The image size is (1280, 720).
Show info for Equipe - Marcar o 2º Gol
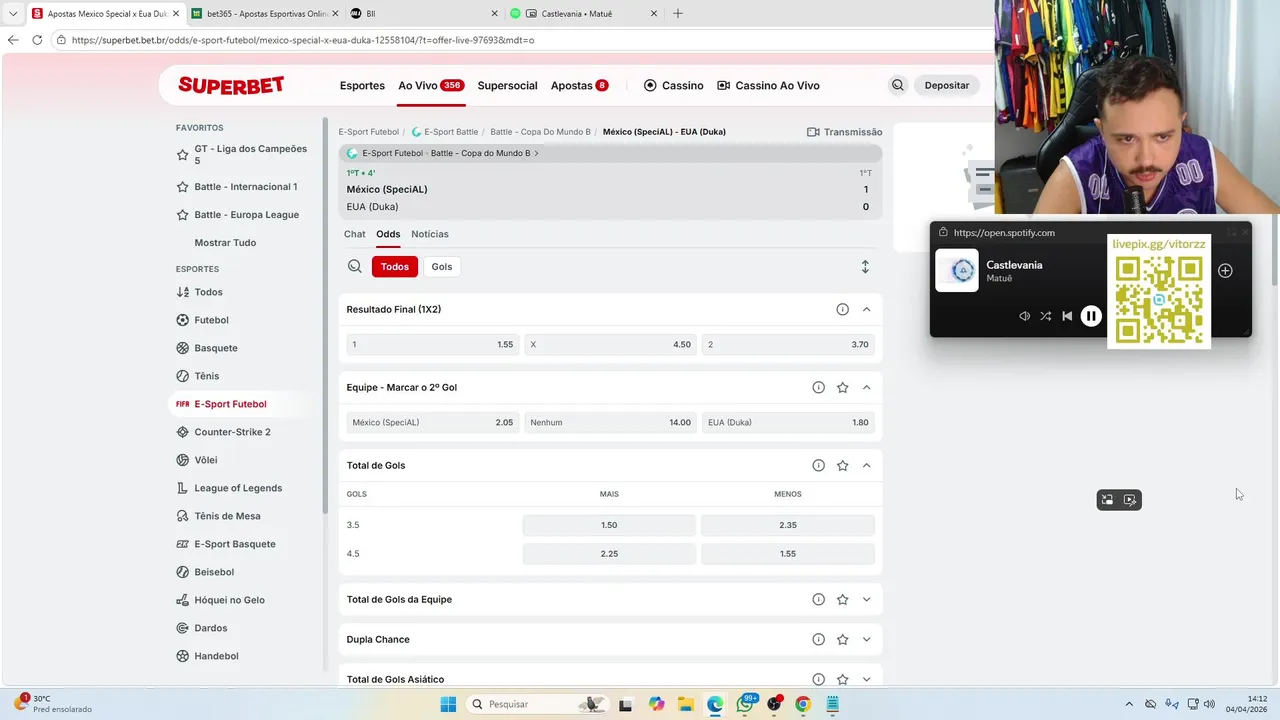tap(818, 387)
